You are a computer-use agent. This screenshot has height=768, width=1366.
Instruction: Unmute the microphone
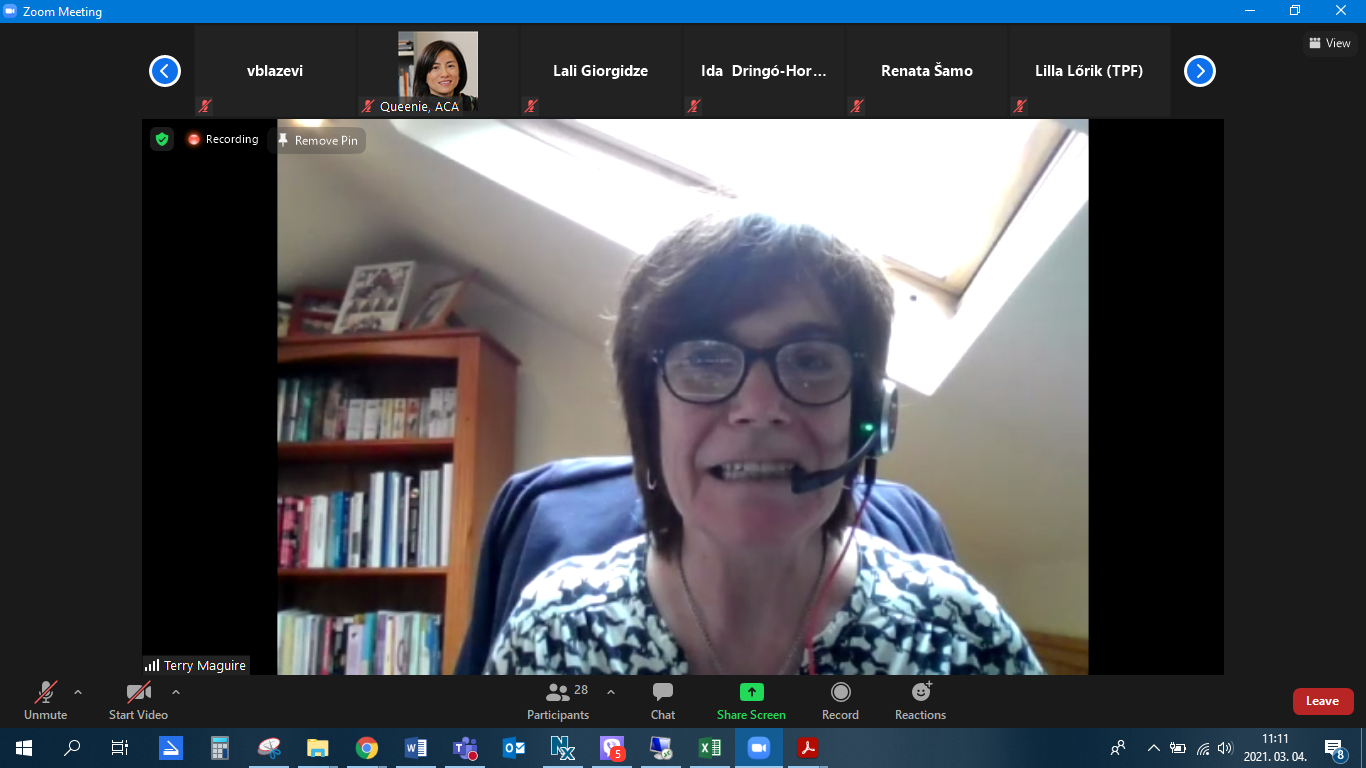tap(46, 700)
